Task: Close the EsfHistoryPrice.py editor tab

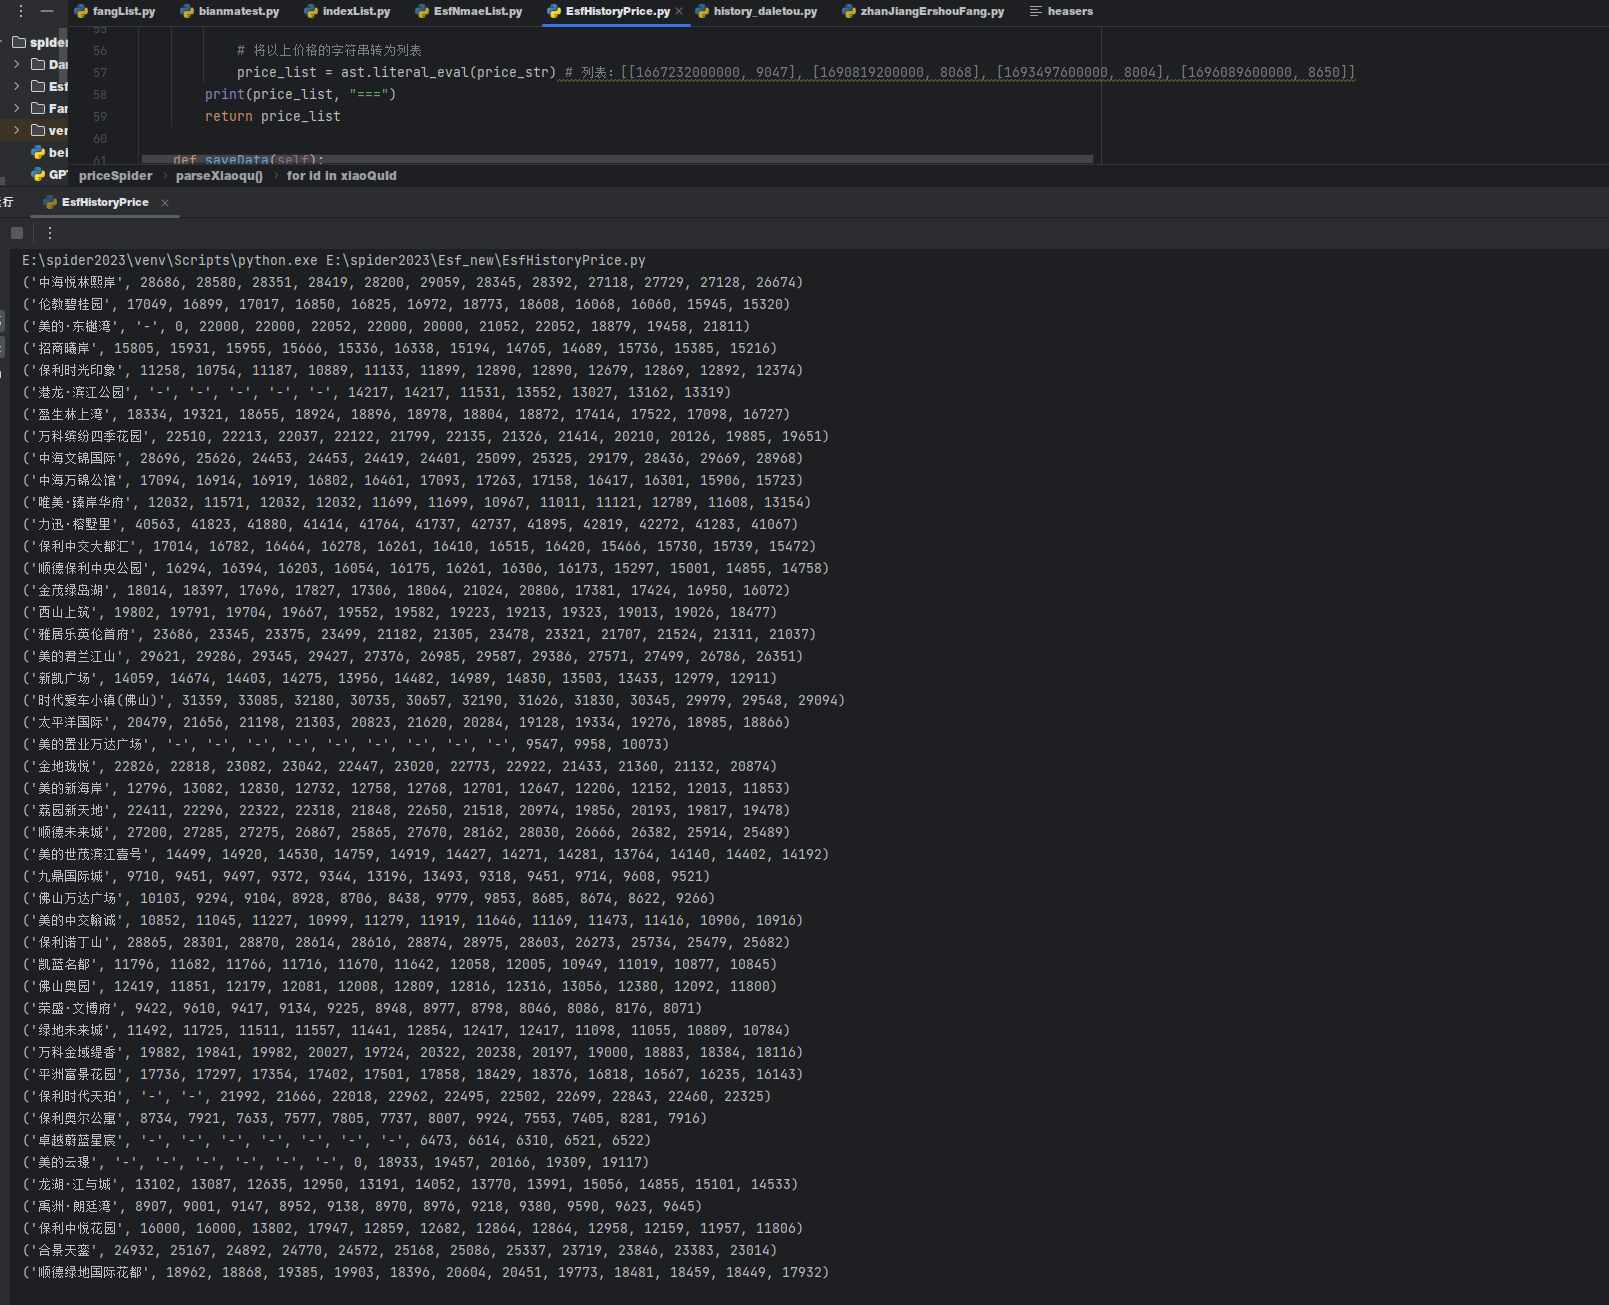Action: tap(680, 11)
